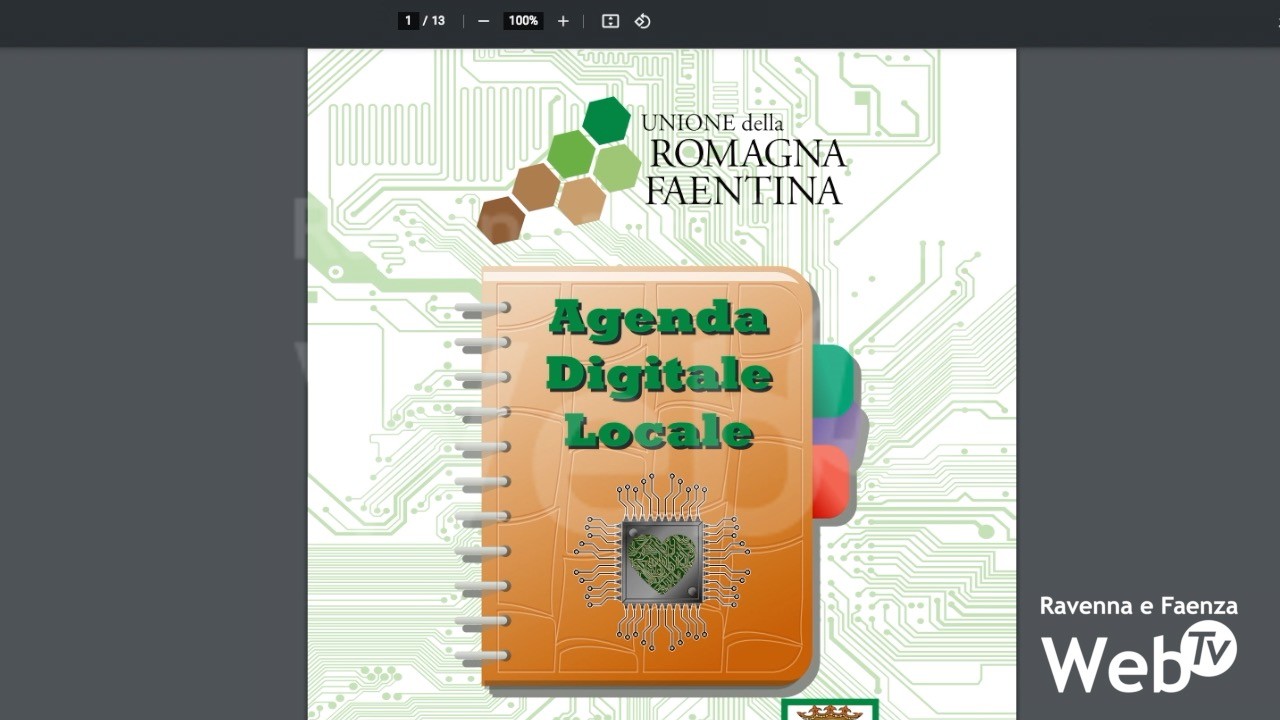Viewport: 1280px width, 720px height.
Task: Click the 'ROMAGNA FAENTINA' heading text
Action: (x=745, y=172)
